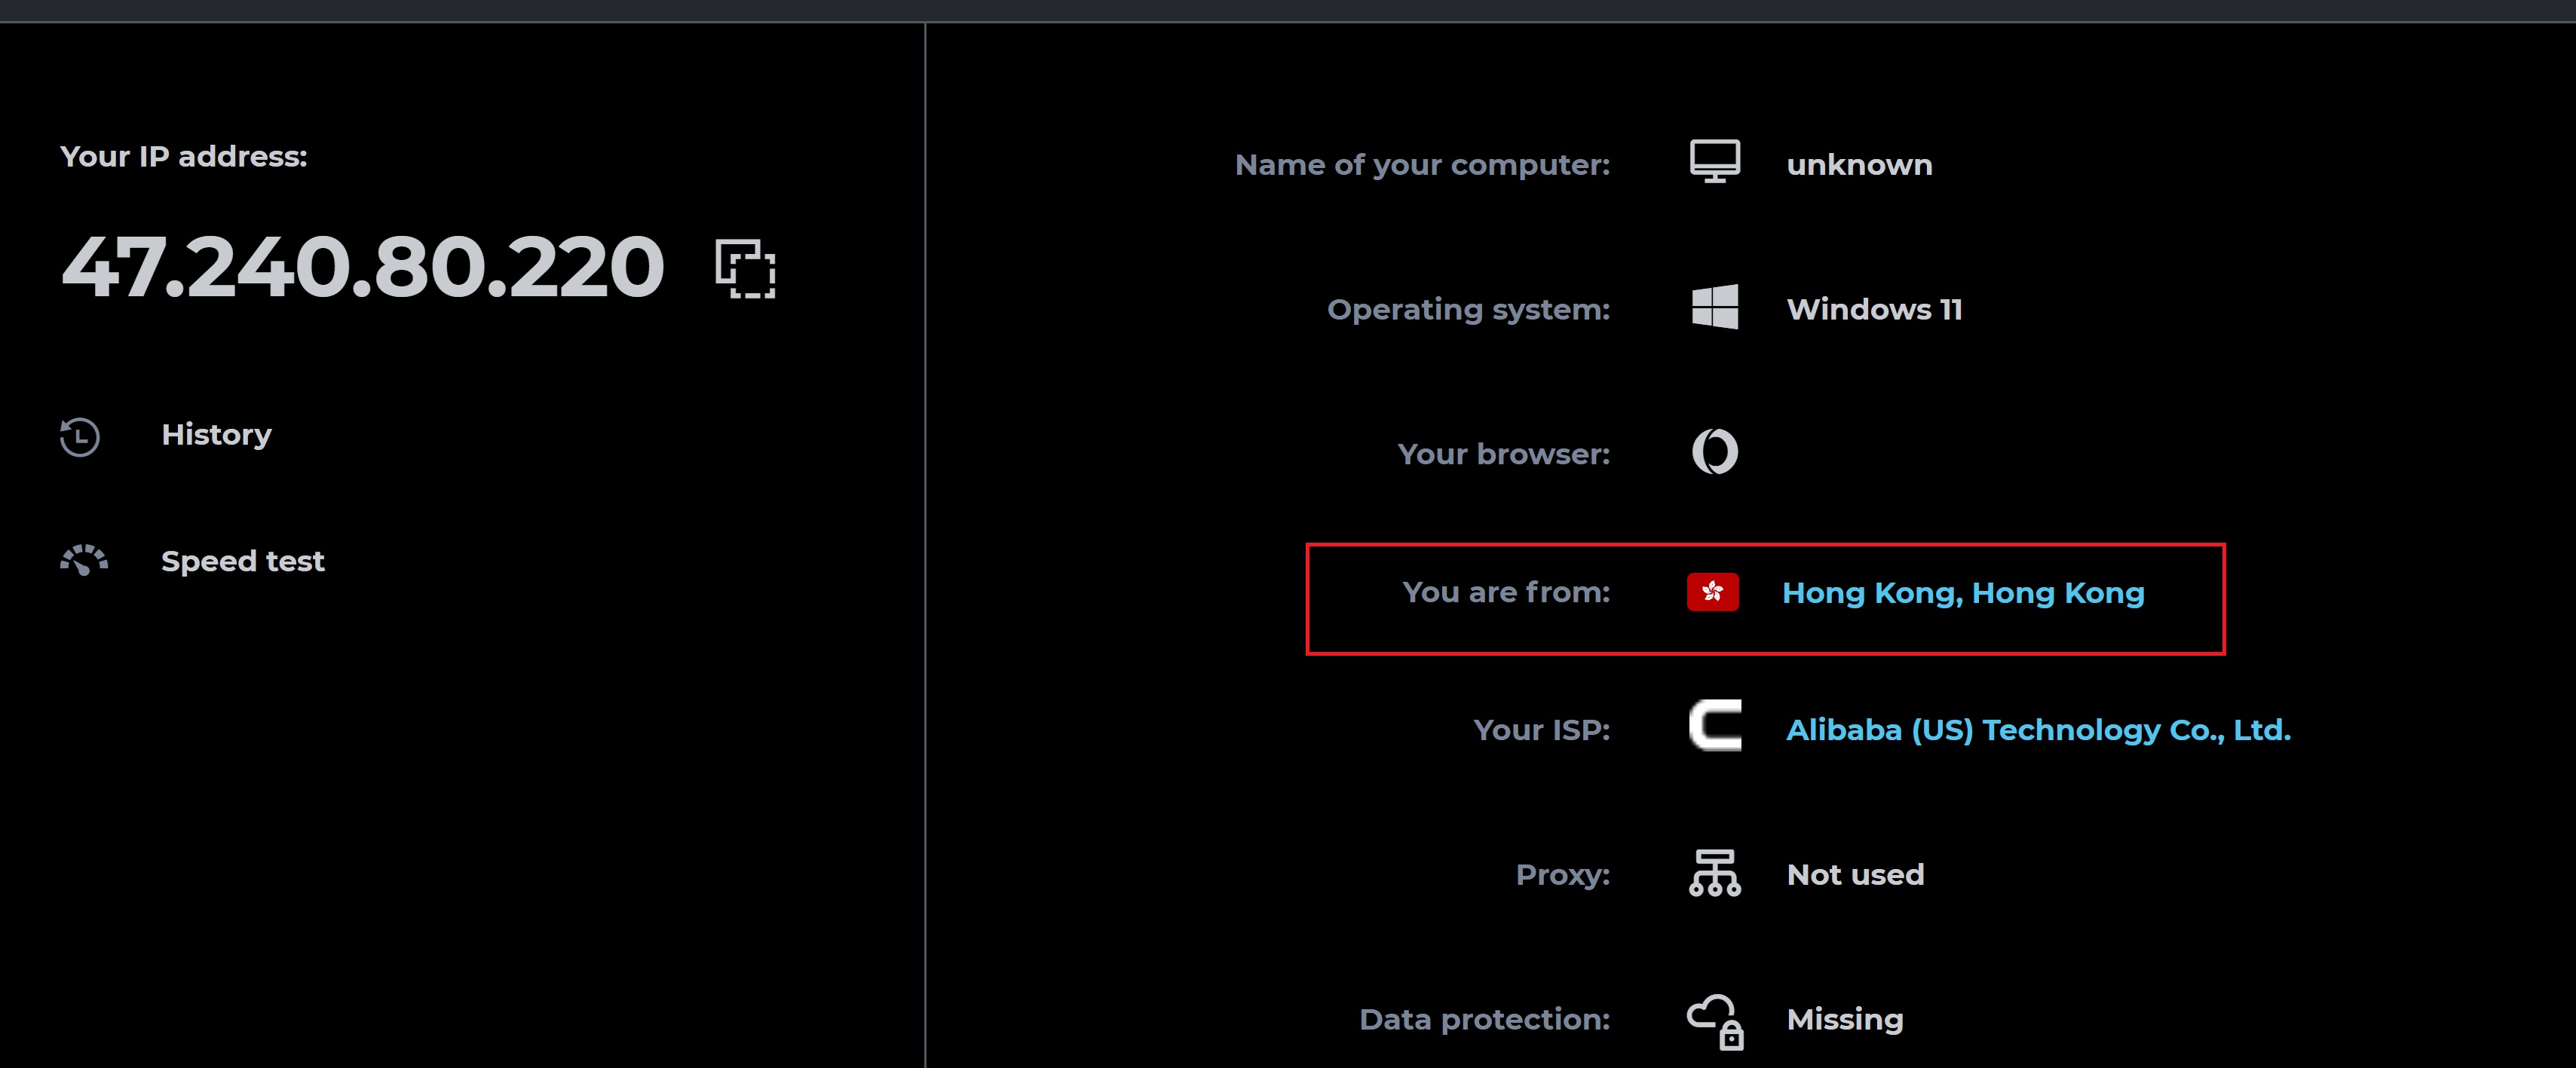This screenshot has width=2576, height=1068.
Task: Click the 'You are from:' label
Action: (x=1506, y=592)
